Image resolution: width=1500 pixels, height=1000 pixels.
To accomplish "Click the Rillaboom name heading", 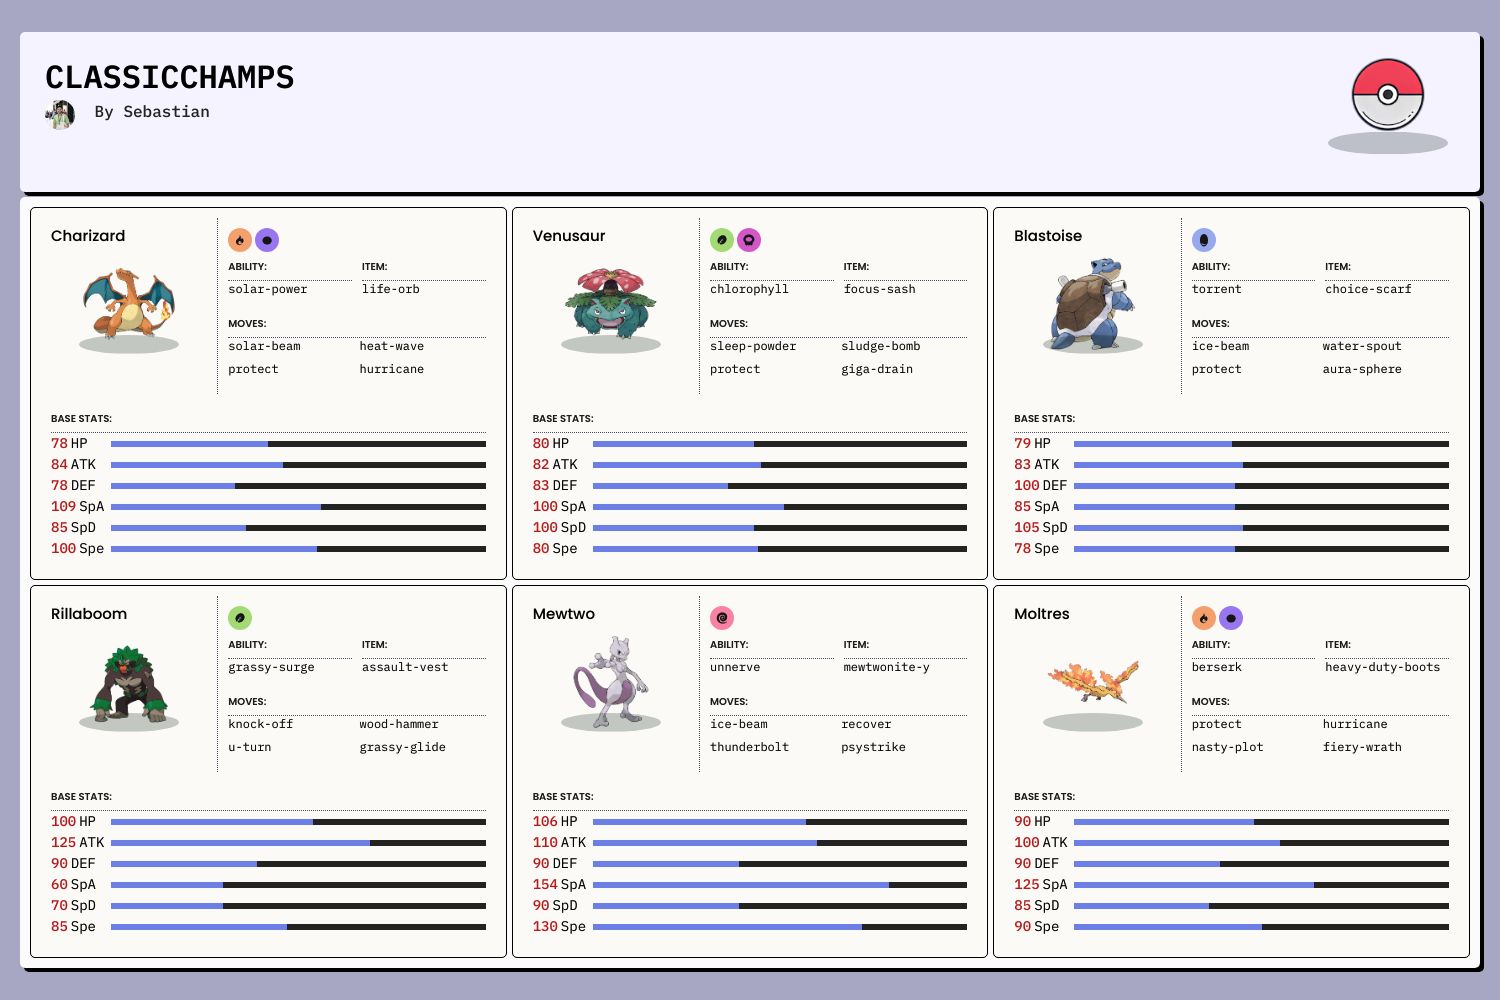I will (x=89, y=614).
